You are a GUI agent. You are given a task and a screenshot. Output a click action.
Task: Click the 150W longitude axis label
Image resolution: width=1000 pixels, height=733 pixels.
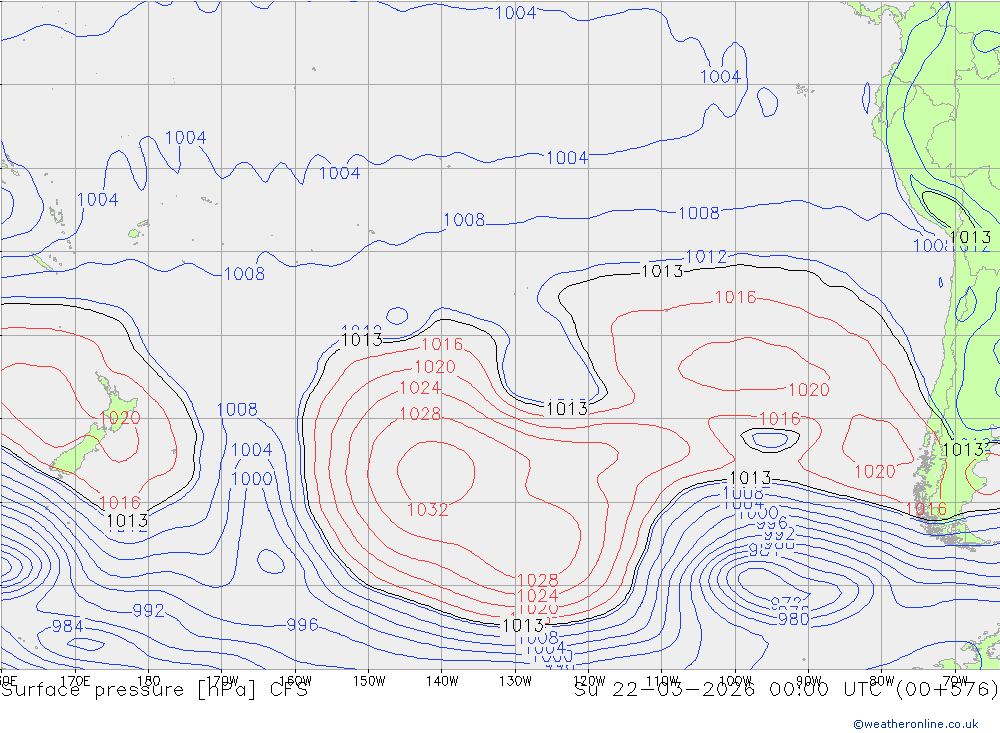coord(369,681)
